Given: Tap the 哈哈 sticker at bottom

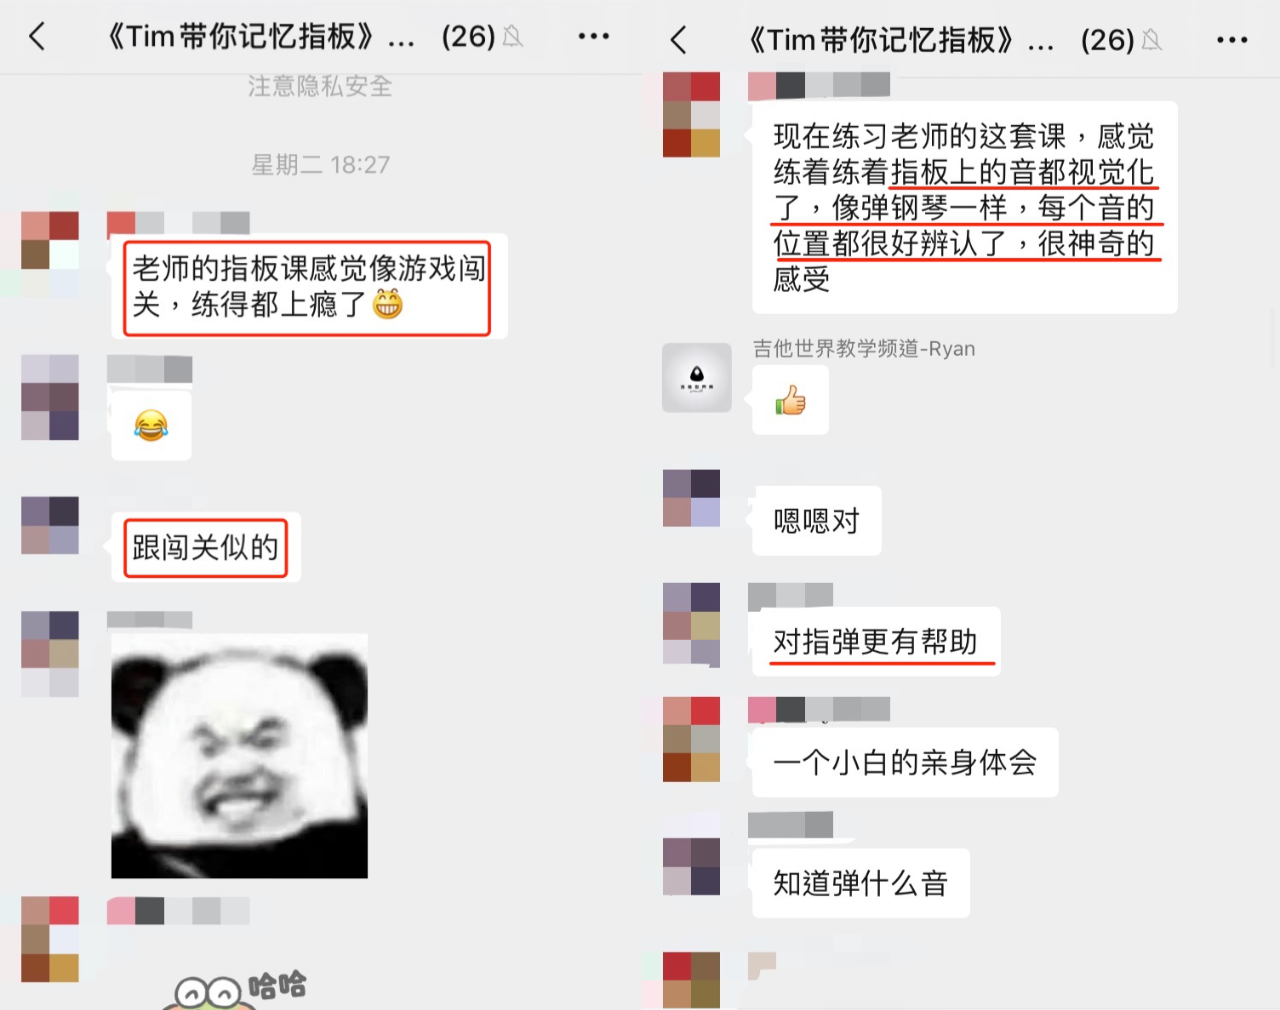Looking at the screenshot, I should click(239, 989).
